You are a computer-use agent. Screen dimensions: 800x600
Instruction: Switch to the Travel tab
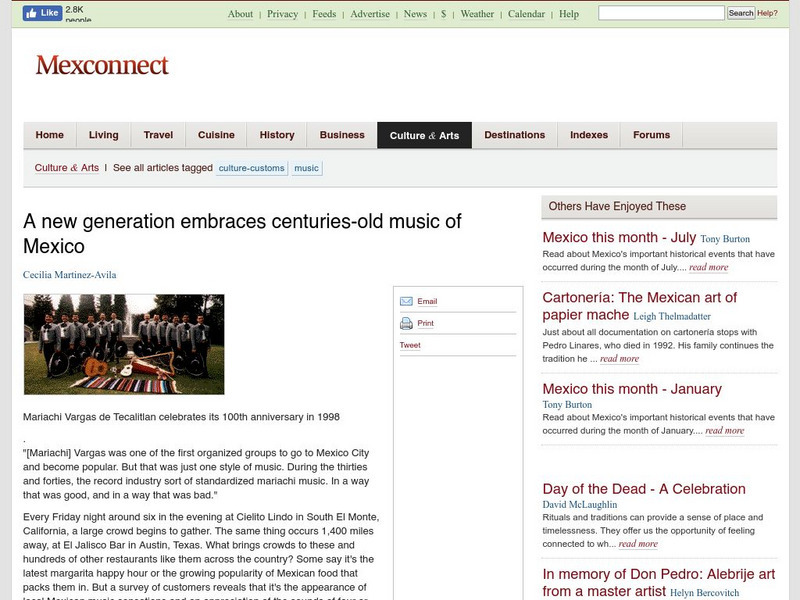[x=158, y=135]
